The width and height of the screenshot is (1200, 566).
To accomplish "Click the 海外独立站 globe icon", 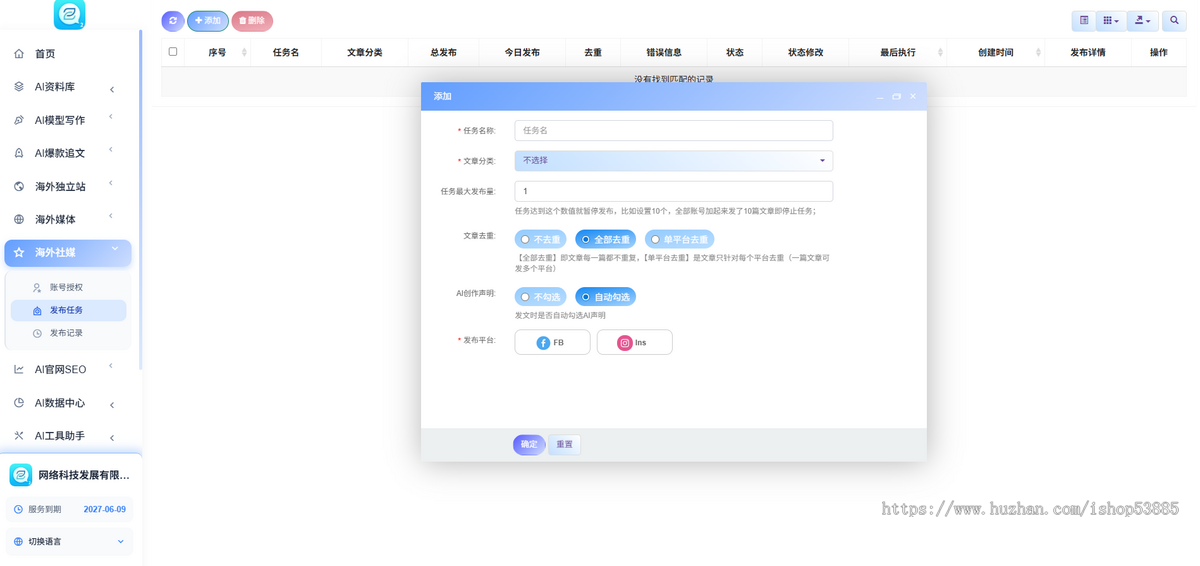I will [x=19, y=186].
